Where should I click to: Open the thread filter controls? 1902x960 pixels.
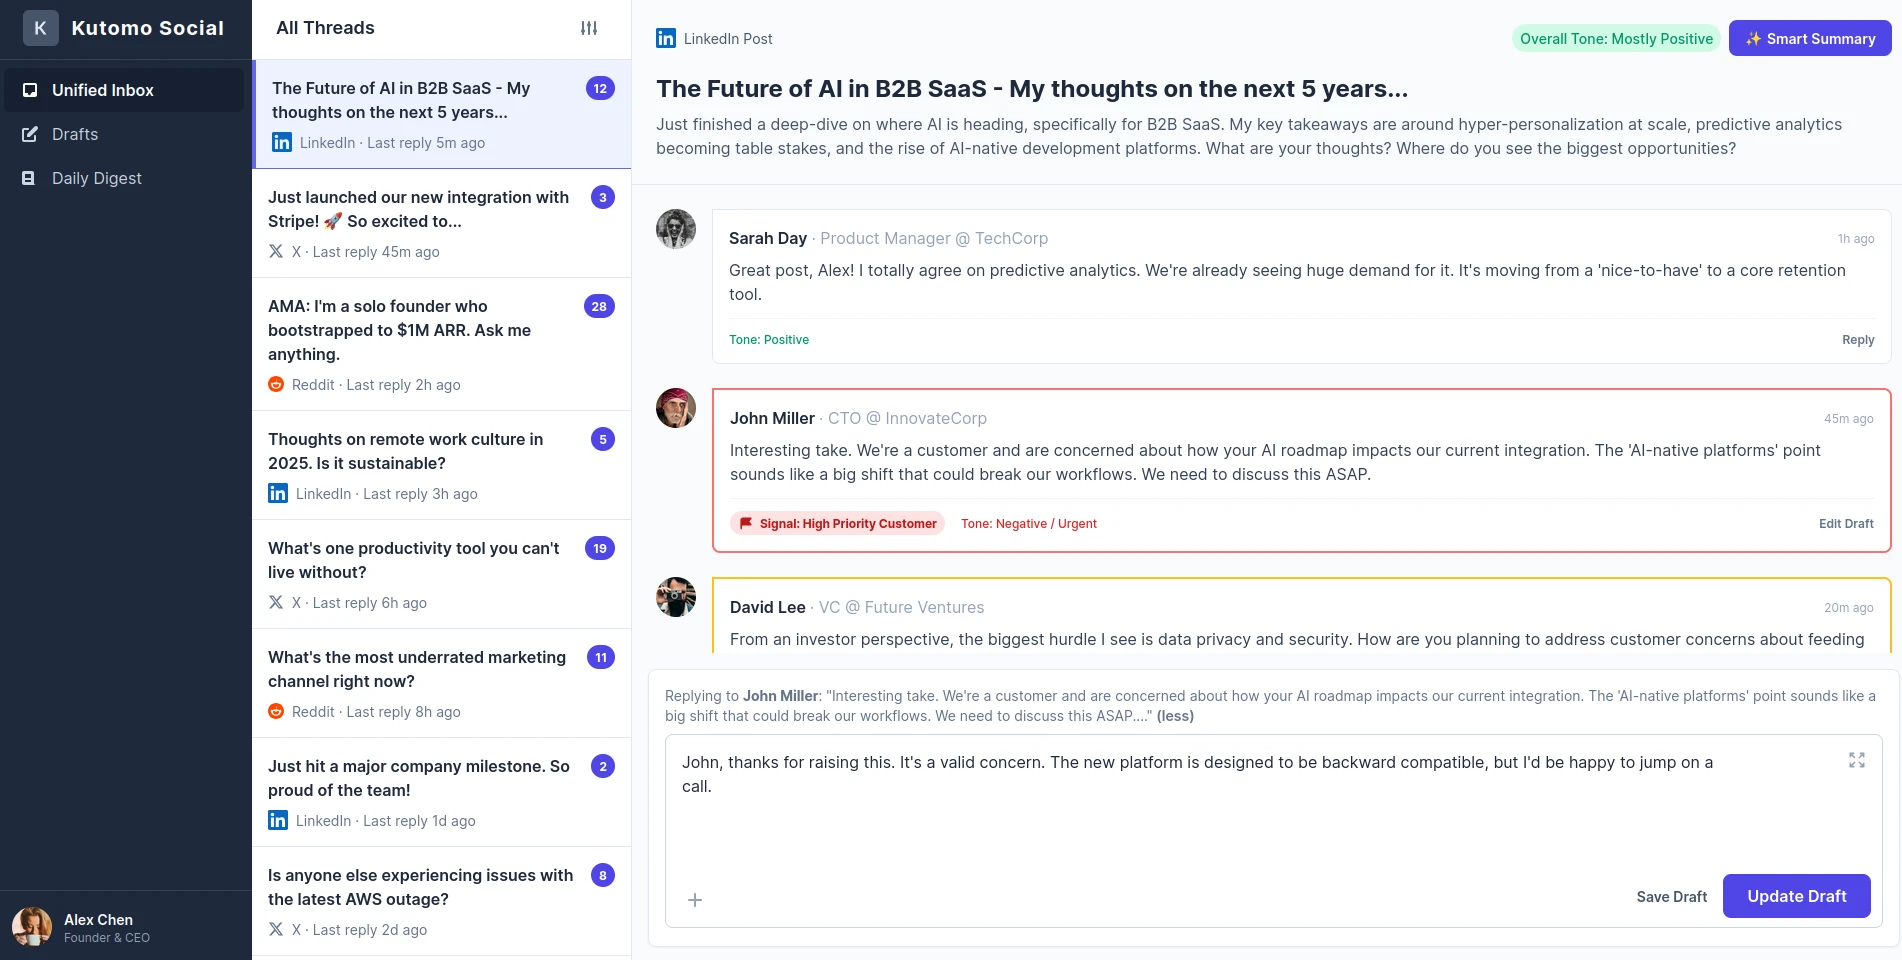coord(589,28)
